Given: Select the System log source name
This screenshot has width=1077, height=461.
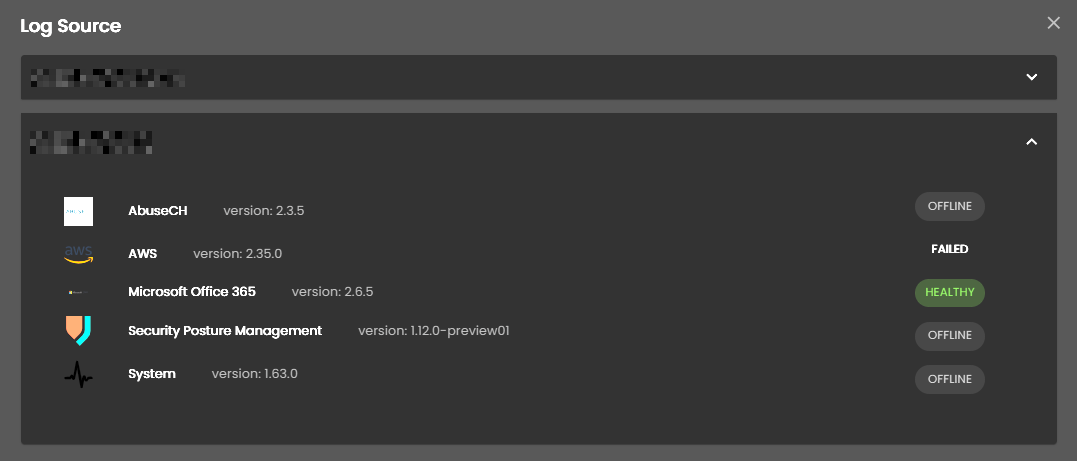Looking at the screenshot, I should tap(152, 374).
